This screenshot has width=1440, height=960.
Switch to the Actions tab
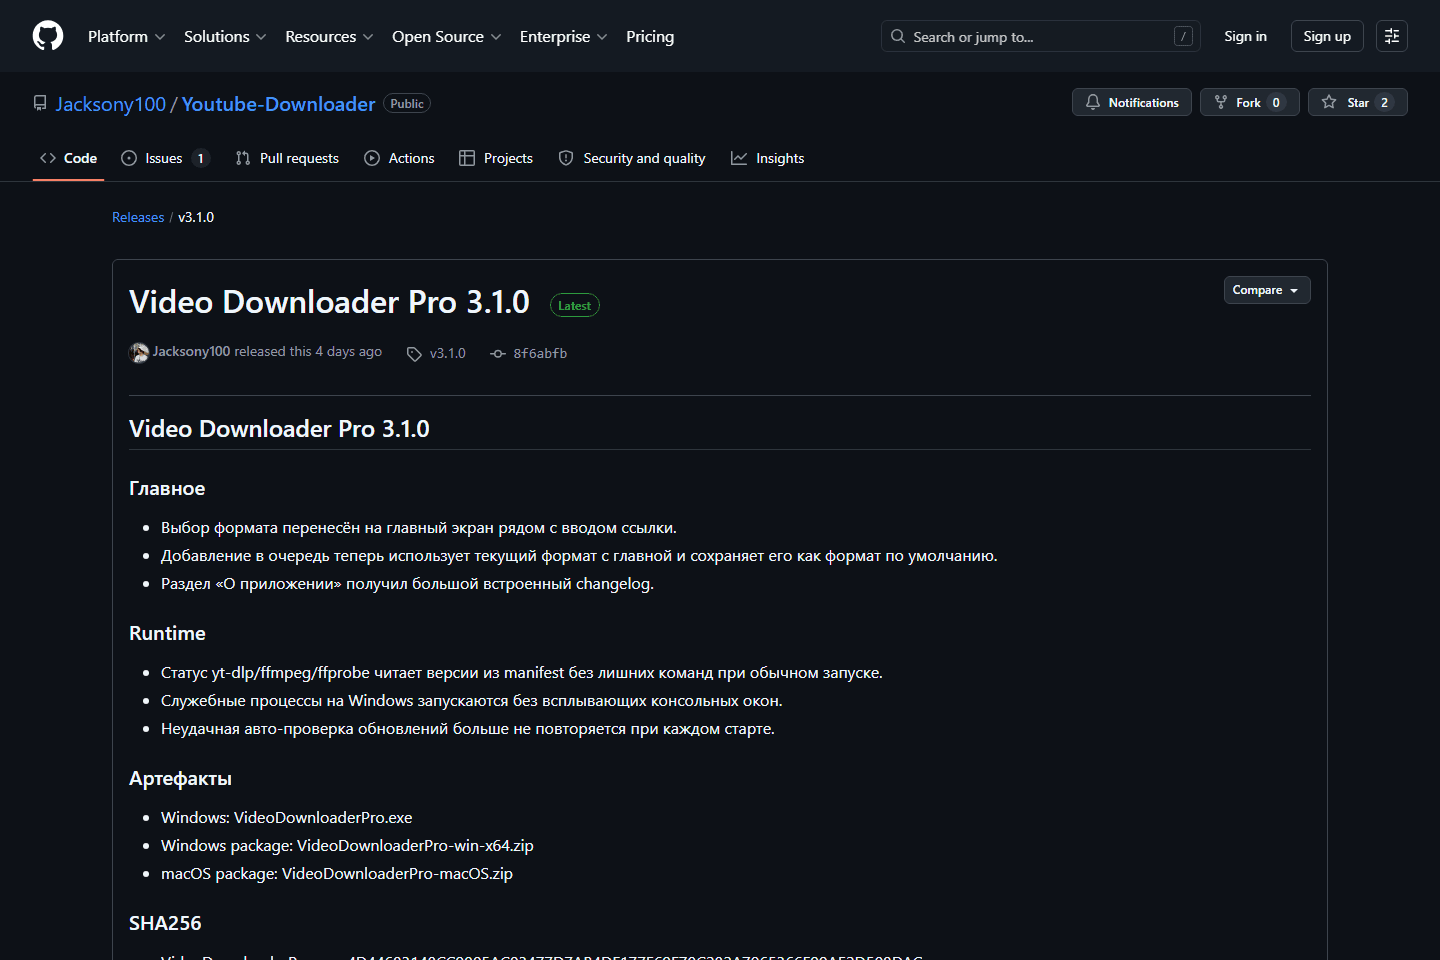coord(399,158)
